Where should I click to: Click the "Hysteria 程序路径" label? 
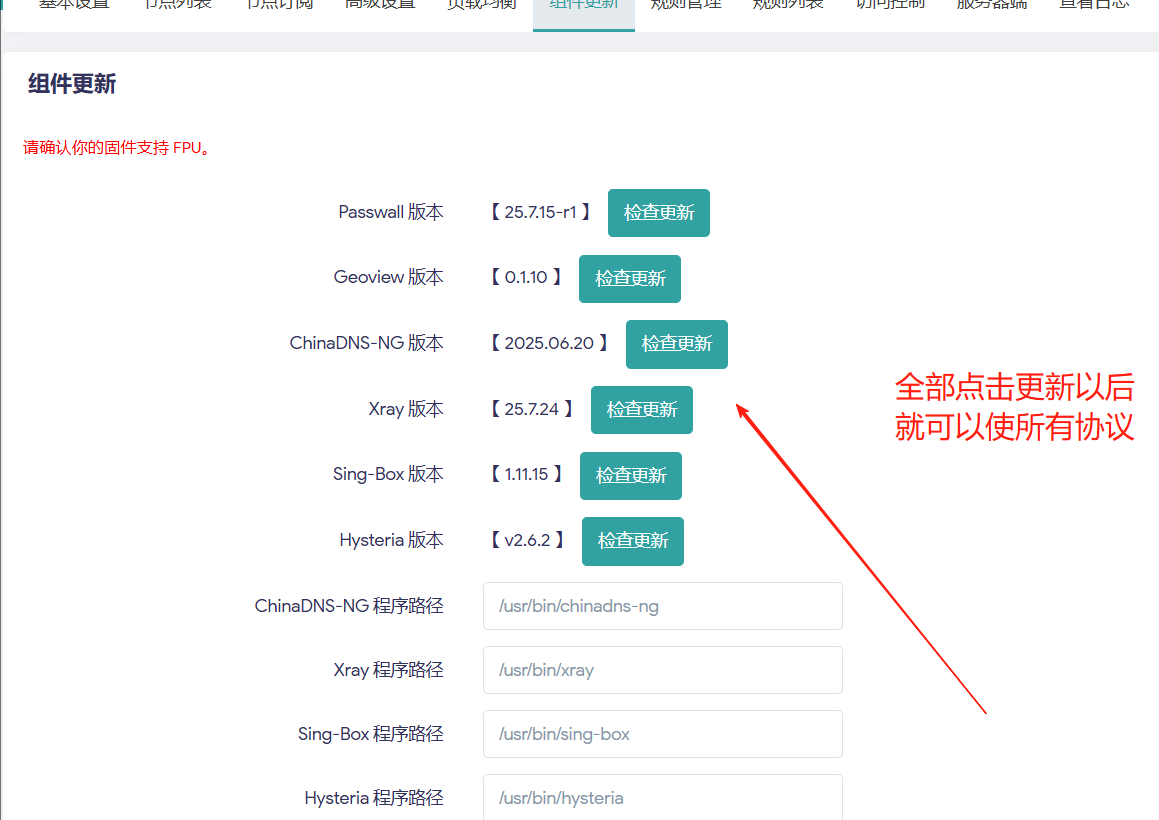click(374, 798)
